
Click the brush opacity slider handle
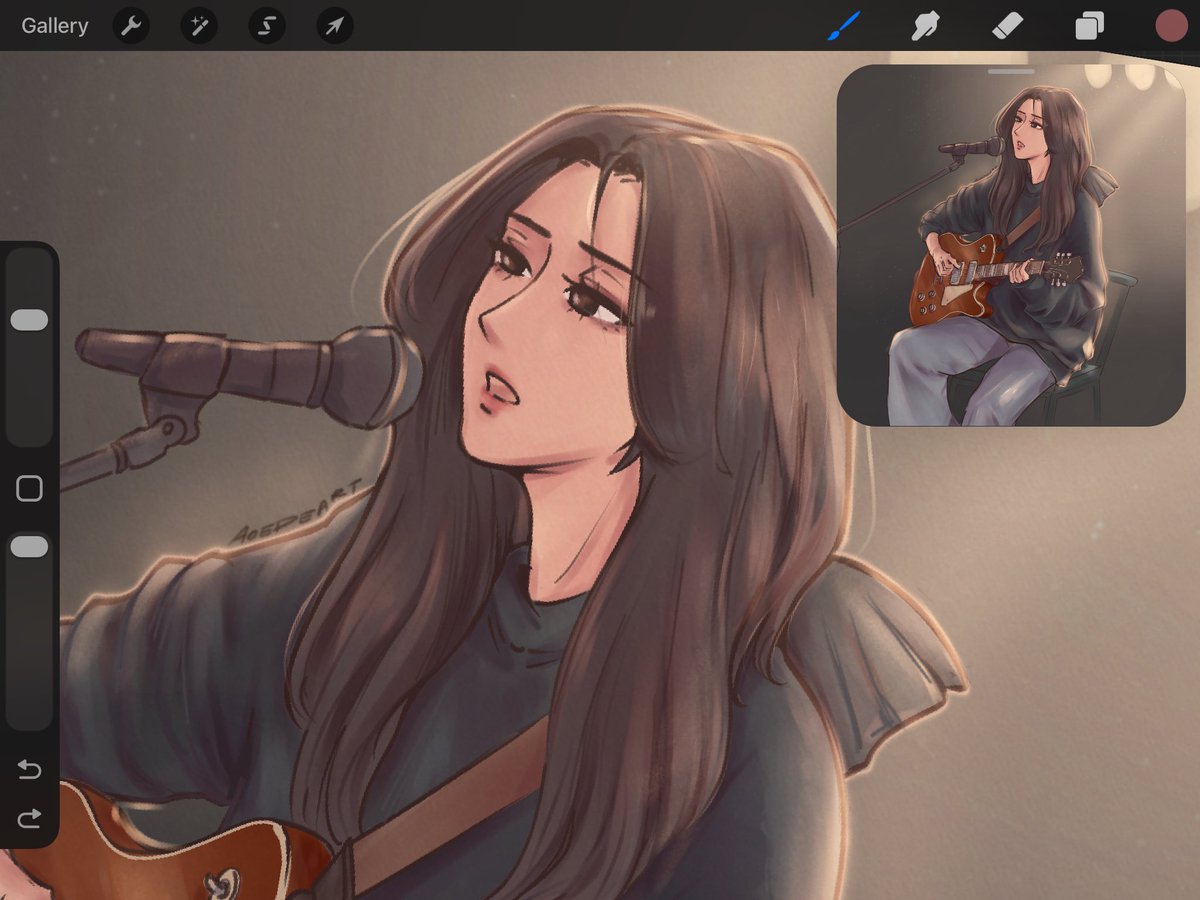click(29, 547)
